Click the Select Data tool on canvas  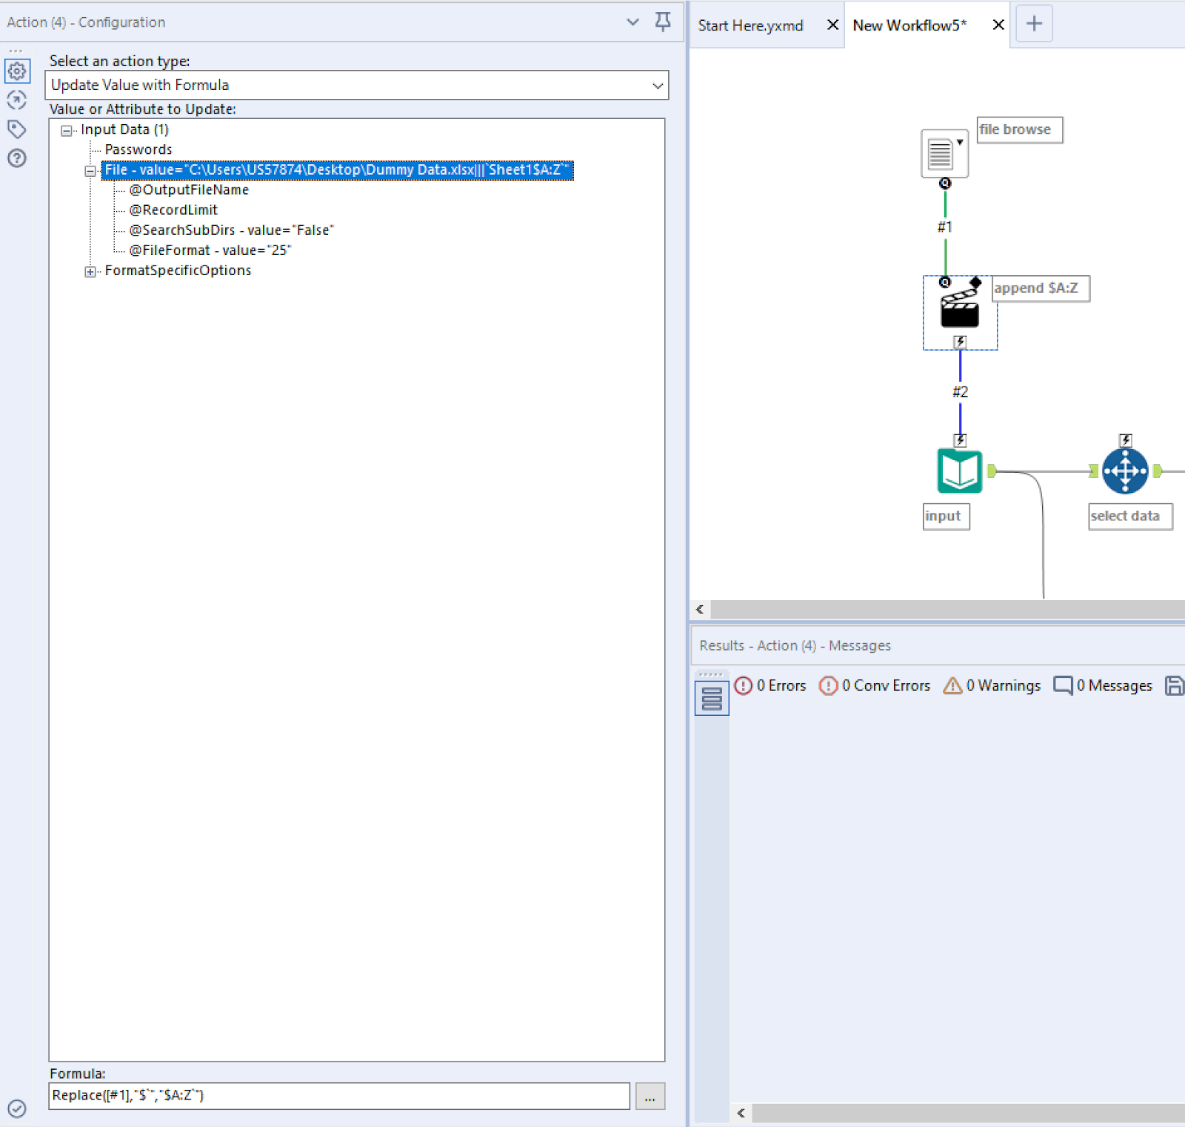(1125, 469)
